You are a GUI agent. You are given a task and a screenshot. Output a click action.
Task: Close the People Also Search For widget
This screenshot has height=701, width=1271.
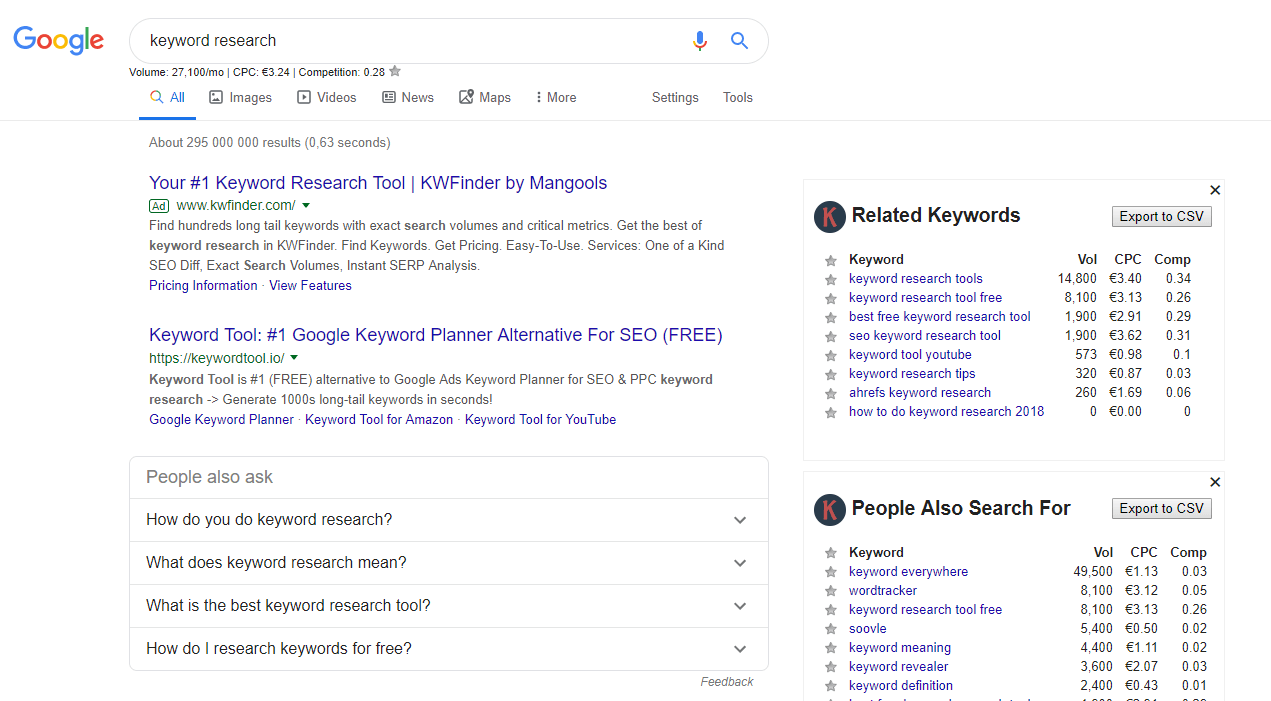click(1215, 482)
